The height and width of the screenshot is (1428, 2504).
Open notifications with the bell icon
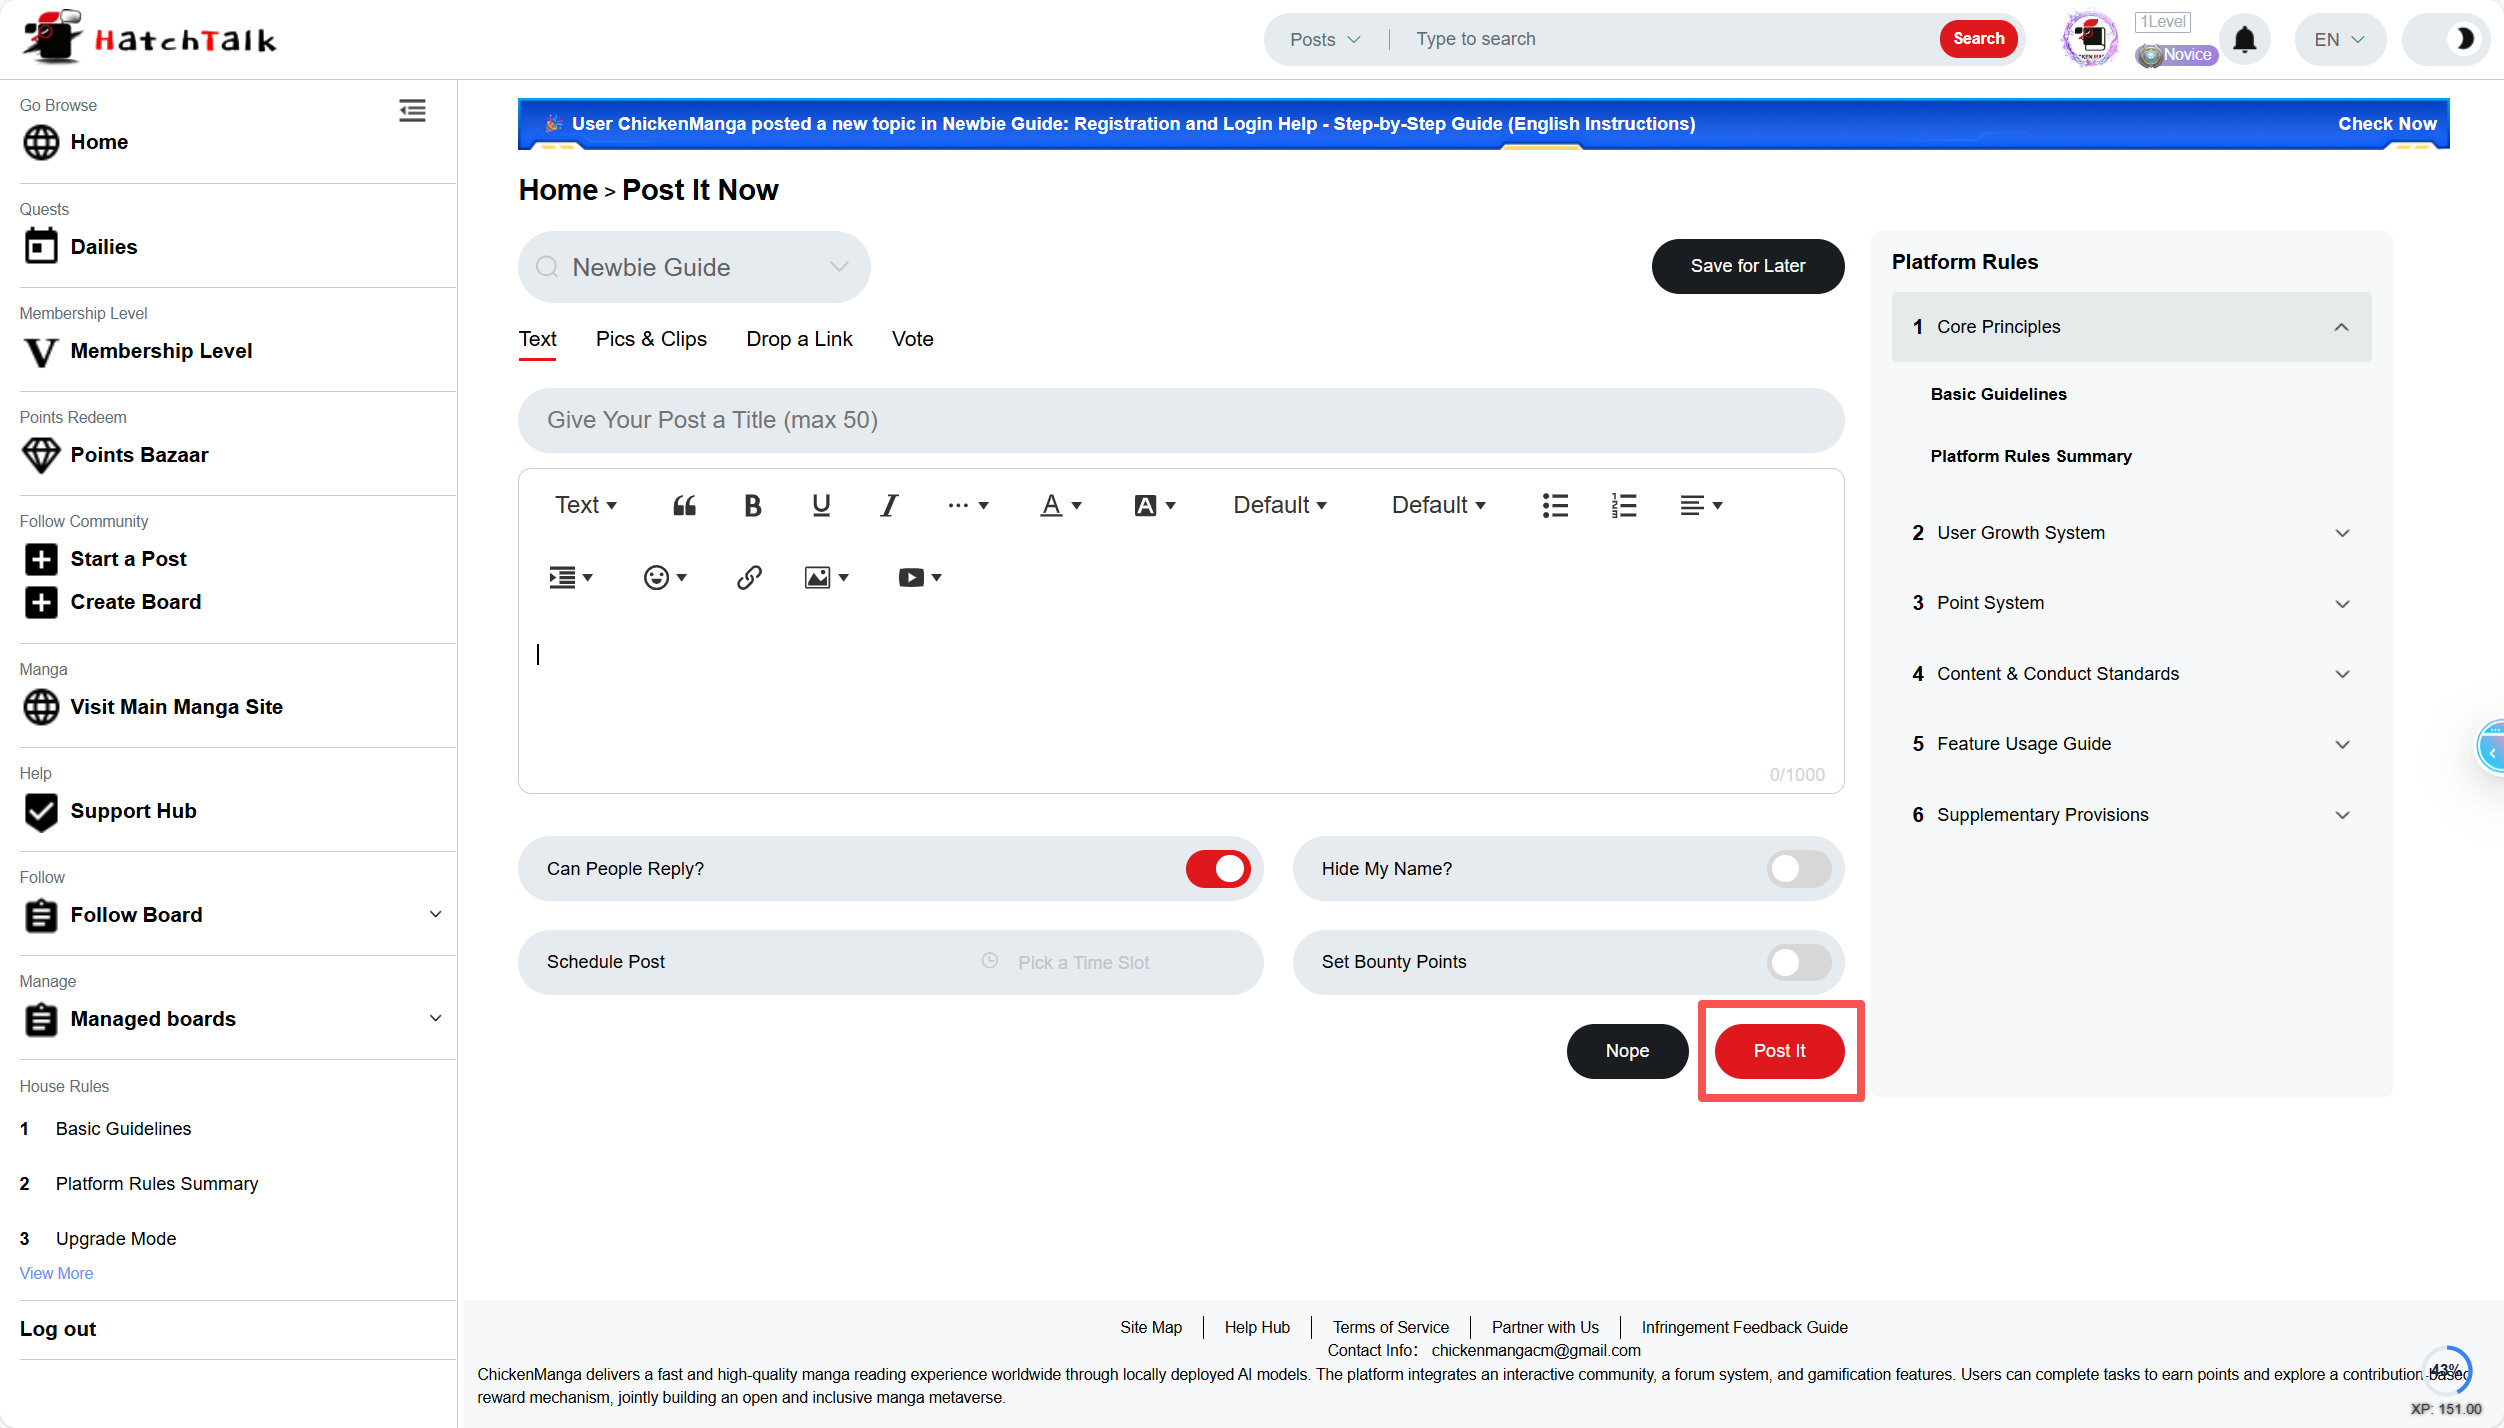(x=2244, y=40)
